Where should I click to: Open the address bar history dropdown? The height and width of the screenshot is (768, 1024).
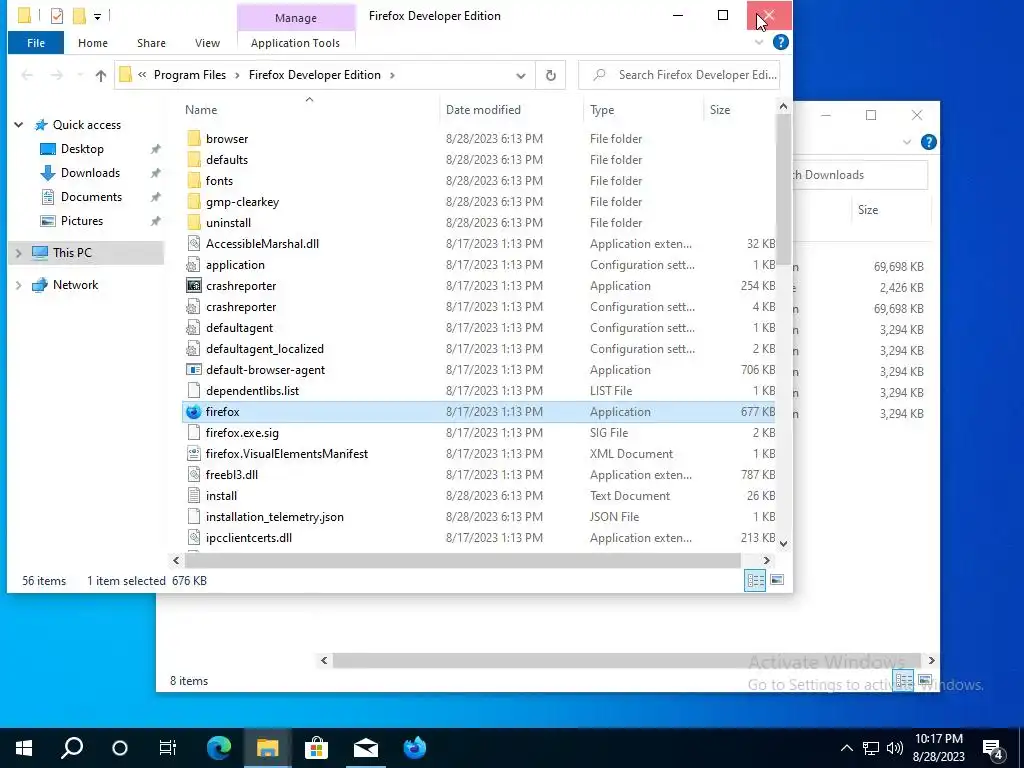[x=520, y=76]
